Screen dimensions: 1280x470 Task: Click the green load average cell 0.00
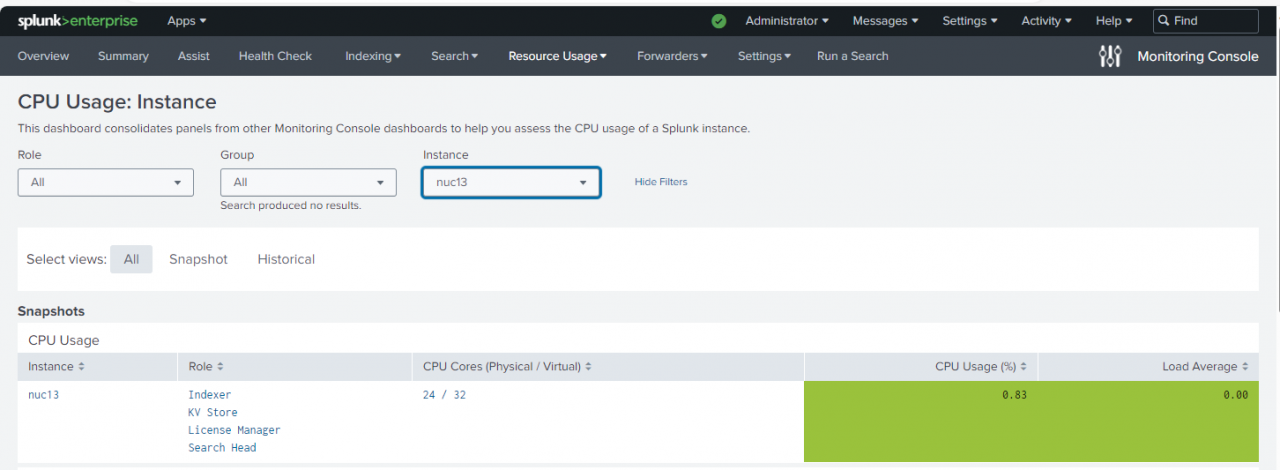[1149, 421]
